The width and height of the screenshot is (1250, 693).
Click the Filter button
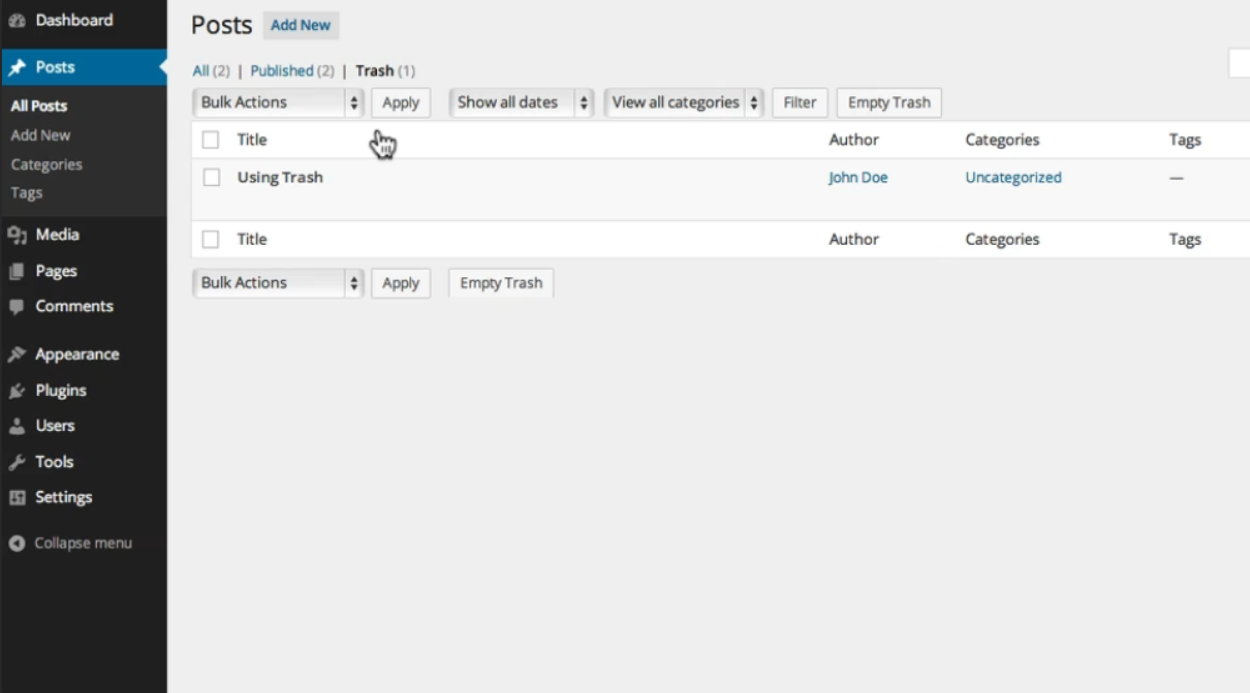tap(800, 102)
